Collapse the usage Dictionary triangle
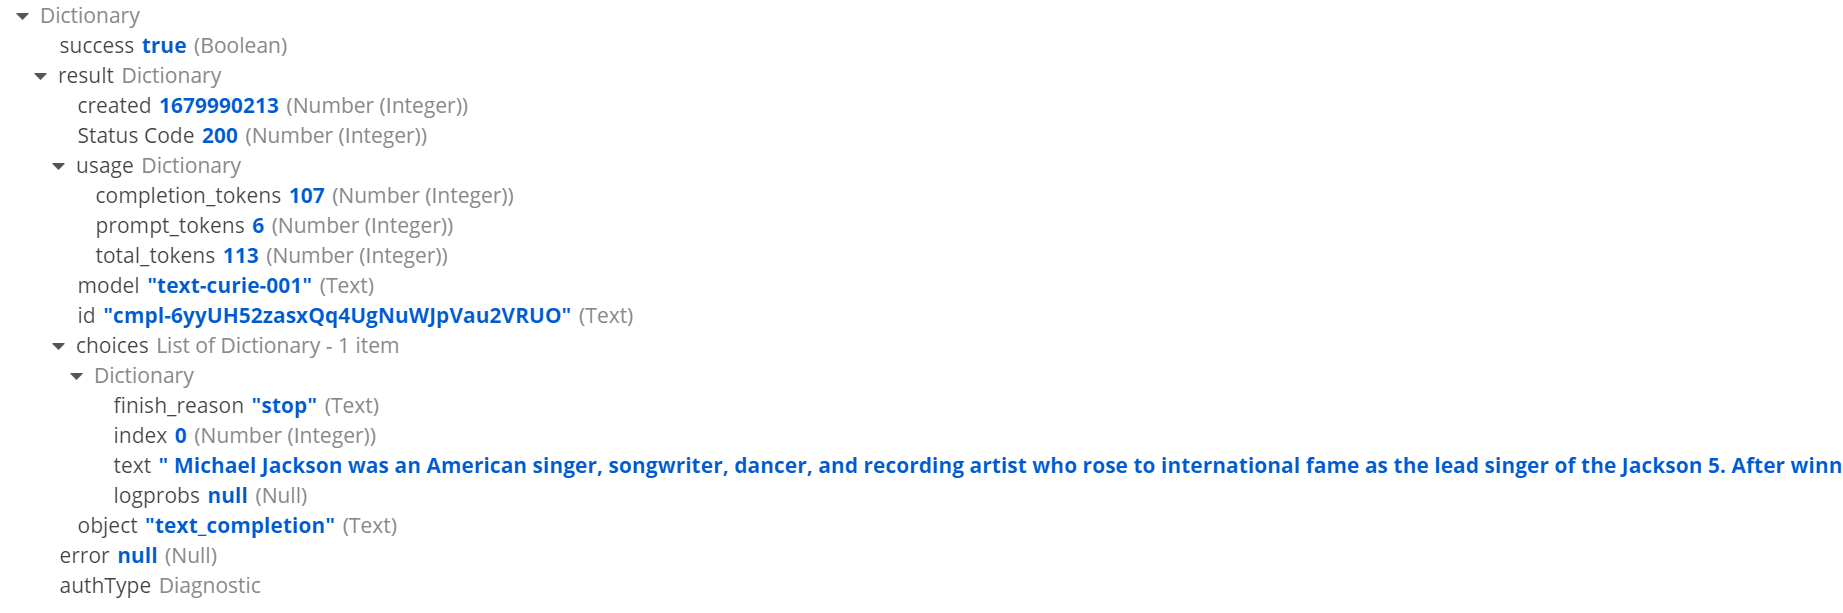 click(x=58, y=167)
